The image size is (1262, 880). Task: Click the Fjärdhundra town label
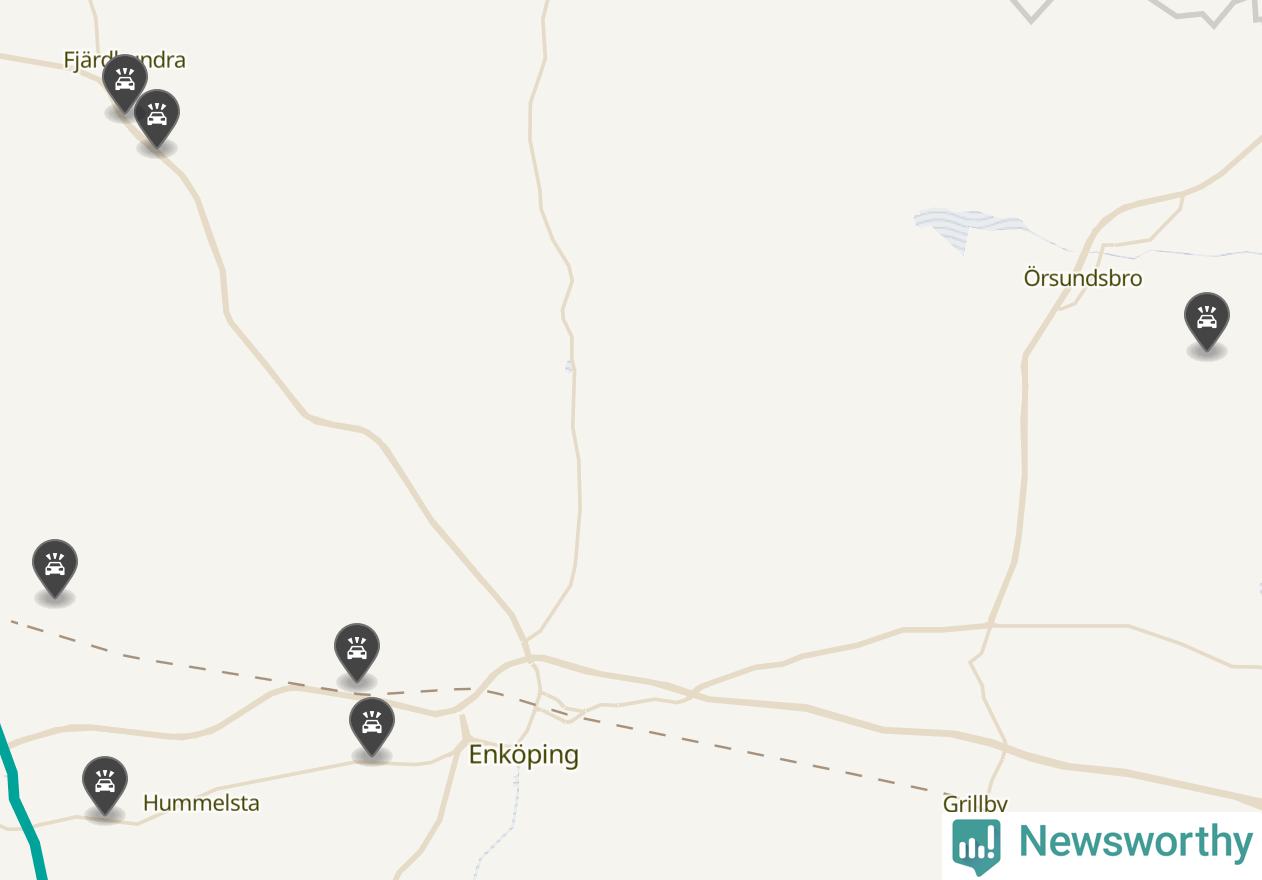coord(125,60)
